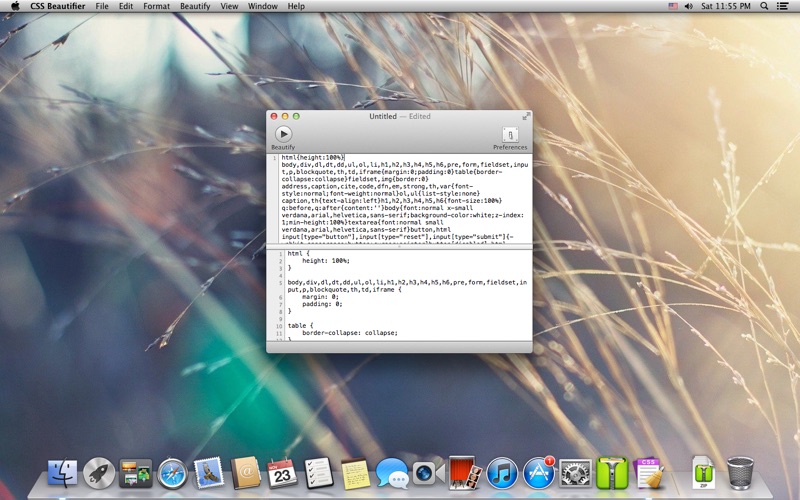
Task: Launch Safari compass icon
Action: (172, 473)
